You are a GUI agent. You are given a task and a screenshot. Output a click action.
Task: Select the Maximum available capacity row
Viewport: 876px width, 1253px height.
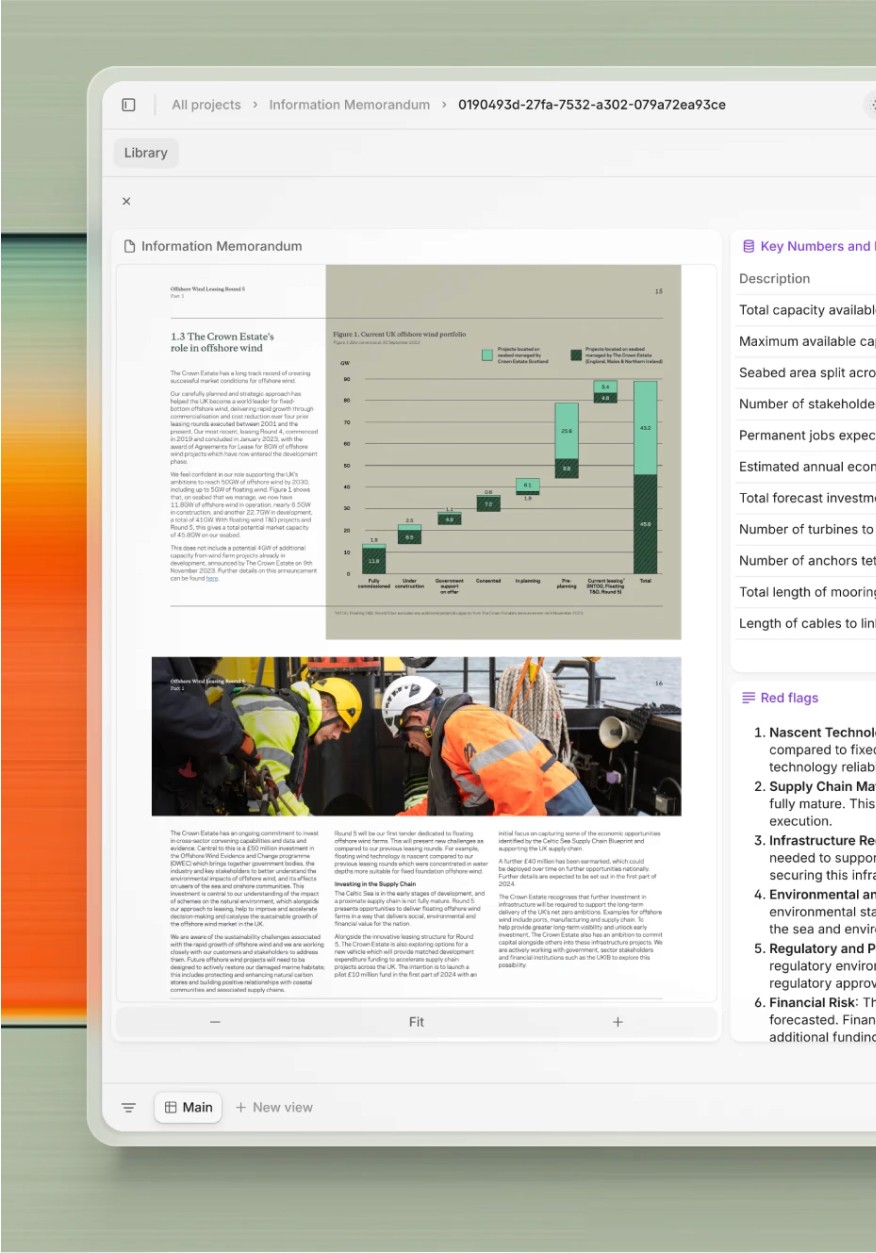[x=807, y=341]
